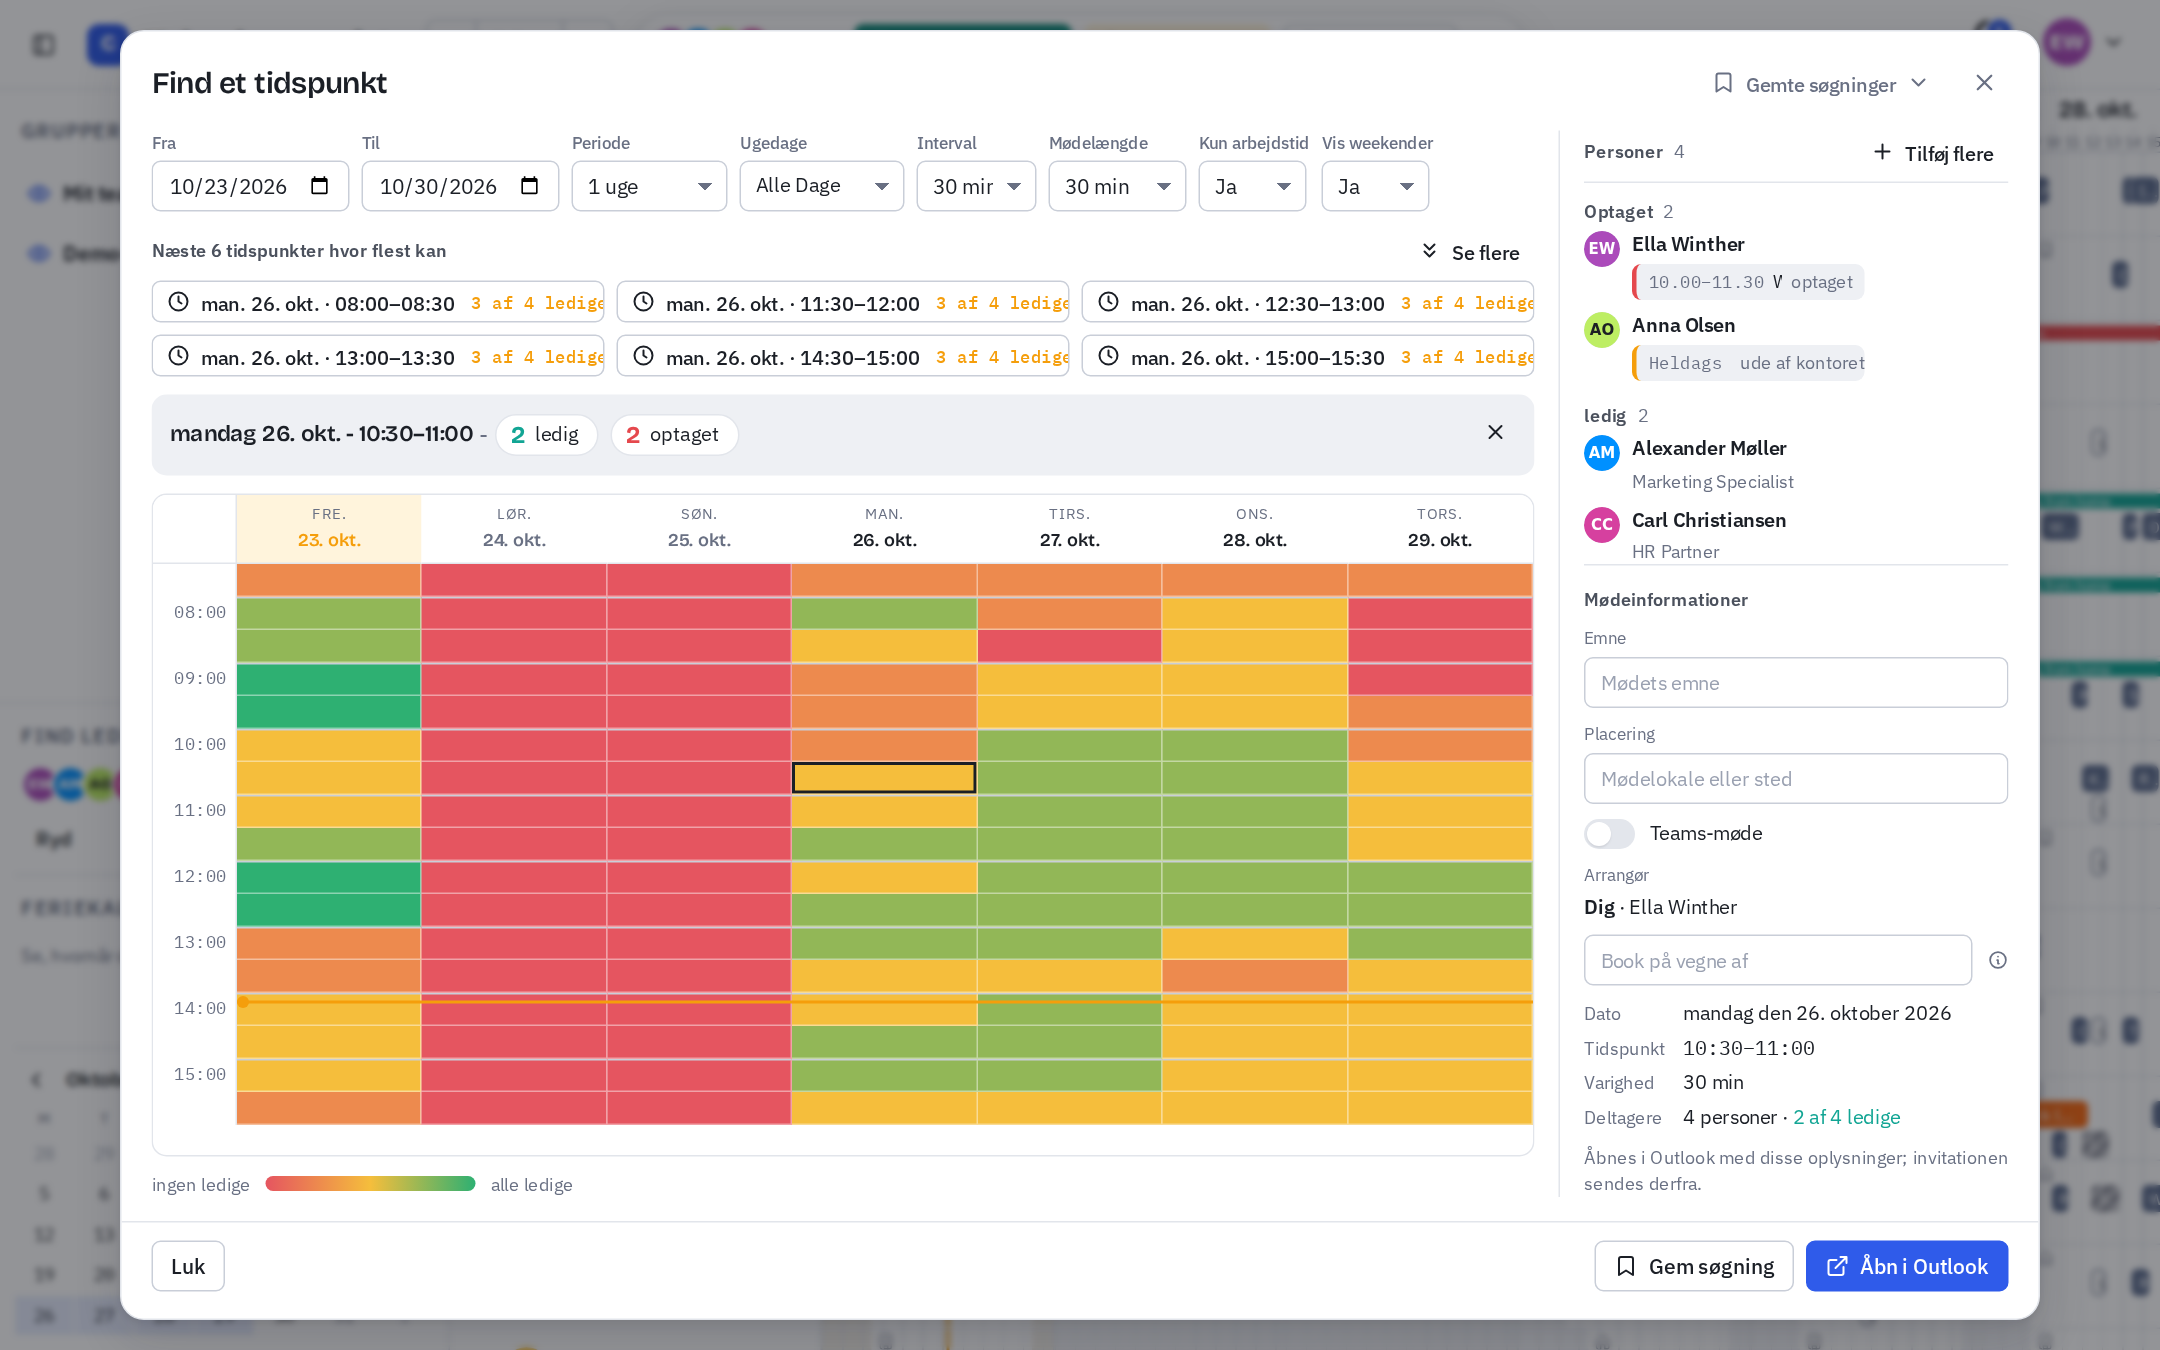Open the Mødelængde 30 min dropdown
Image resolution: width=2160 pixels, height=1350 pixels.
(1117, 186)
